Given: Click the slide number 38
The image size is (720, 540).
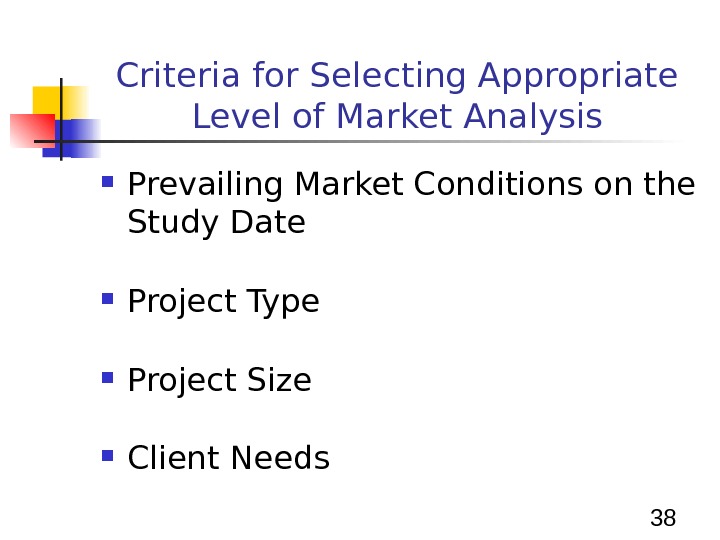Looking at the screenshot, I should tap(663, 518).
